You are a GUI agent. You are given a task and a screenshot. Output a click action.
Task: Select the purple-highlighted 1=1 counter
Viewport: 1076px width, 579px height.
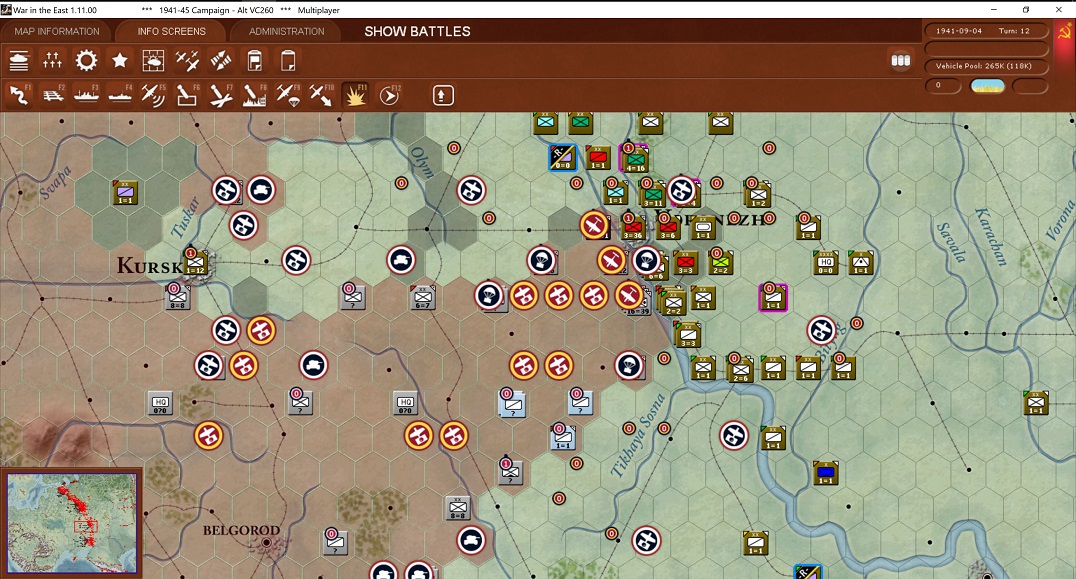pos(773,298)
